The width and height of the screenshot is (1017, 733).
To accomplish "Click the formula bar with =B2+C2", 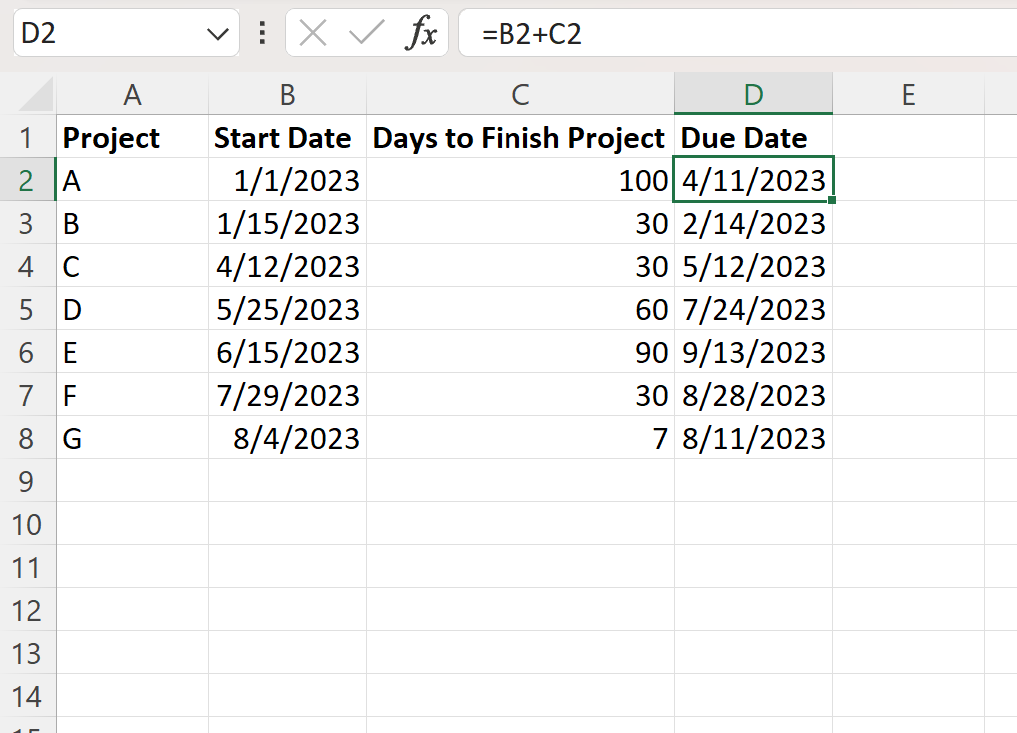I will [735, 34].
